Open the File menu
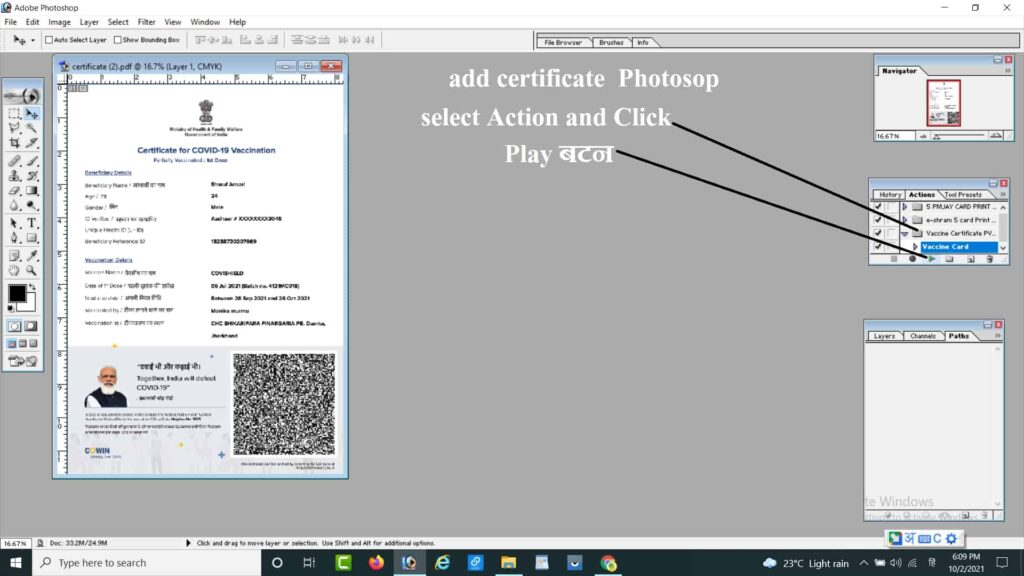 (10, 22)
